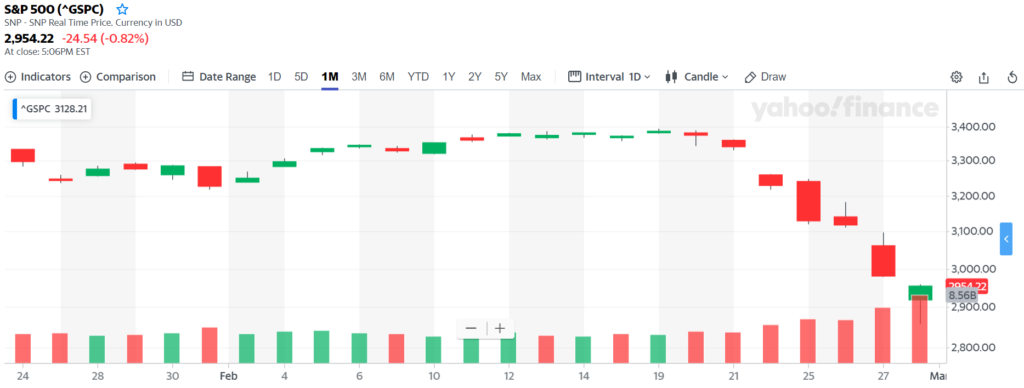Click the tallest red volume bar above 27
Image resolution: width=1024 pixels, height=388 pixels.
click(883, 335)
